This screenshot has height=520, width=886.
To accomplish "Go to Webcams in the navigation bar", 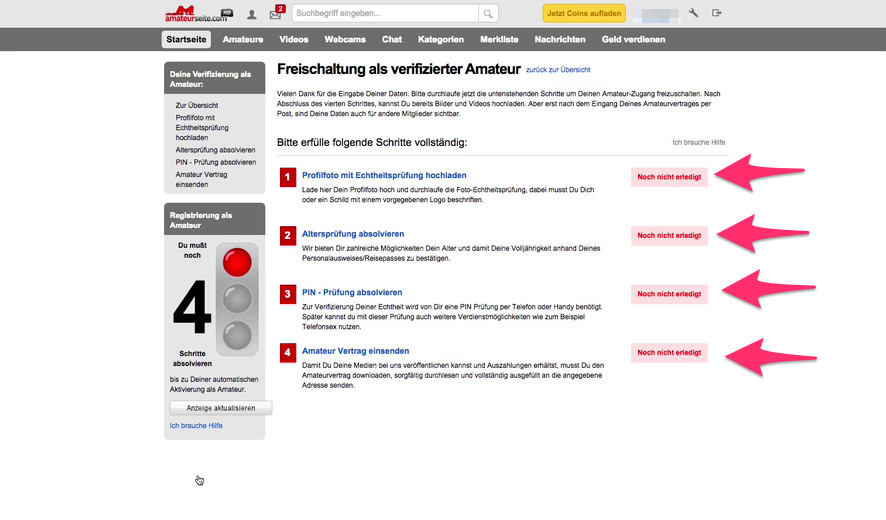I will 345,40.
